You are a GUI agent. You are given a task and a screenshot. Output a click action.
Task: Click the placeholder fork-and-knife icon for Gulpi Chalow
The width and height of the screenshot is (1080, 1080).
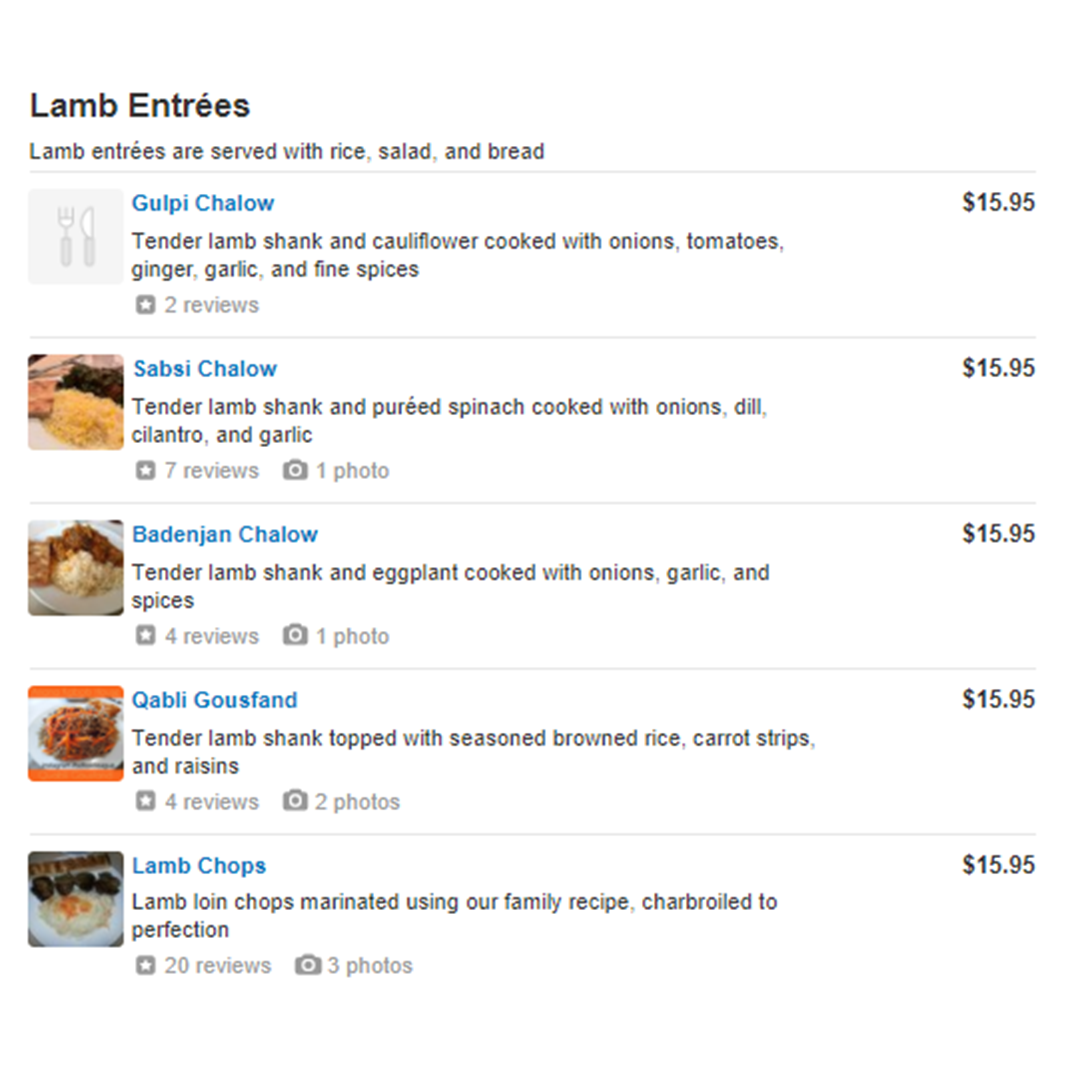click(x=76, y=237)
